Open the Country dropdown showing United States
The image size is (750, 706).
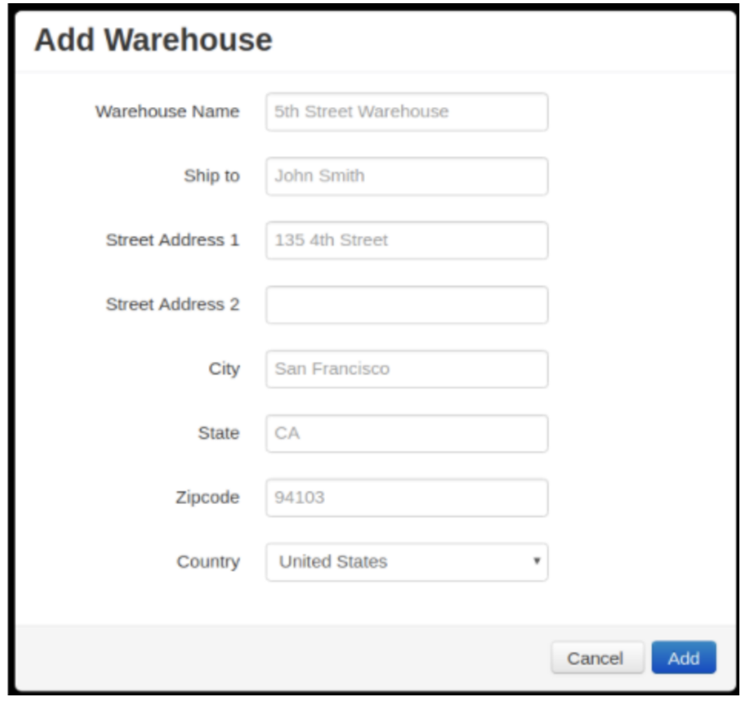coord(407,562)
